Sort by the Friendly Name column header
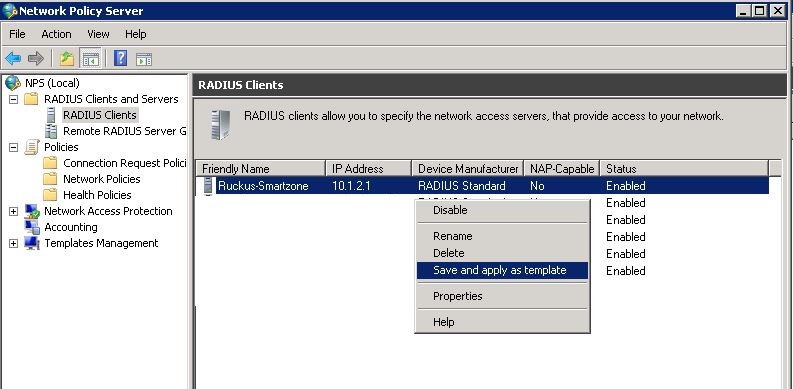793x389 pixels. coord(260,168)
